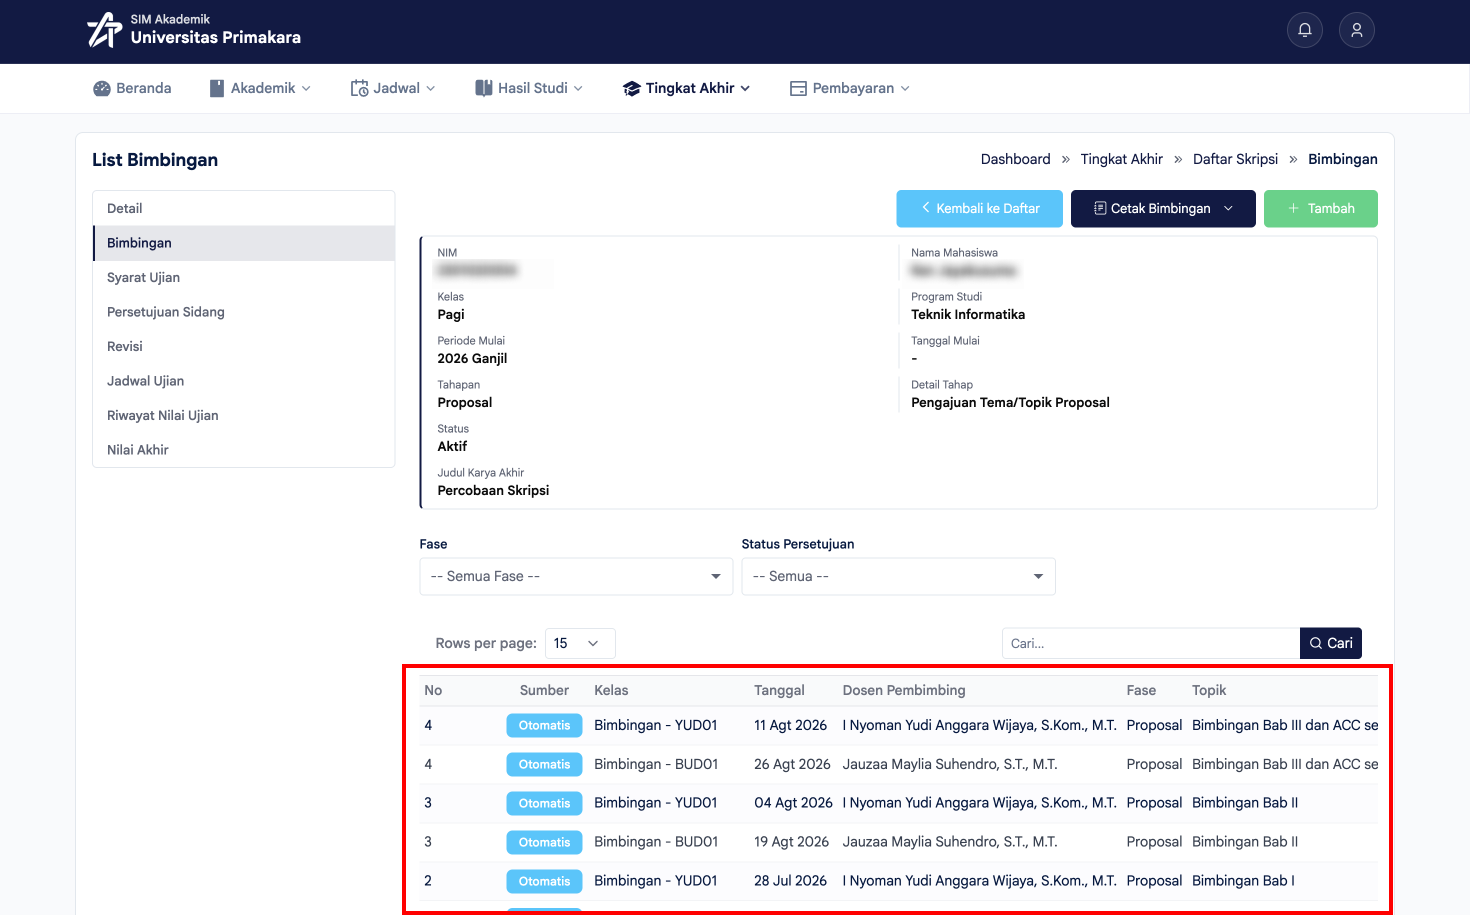
Task: Click Otomatis badge in 19 Agt 2026 row
Action: click(544, 842)
